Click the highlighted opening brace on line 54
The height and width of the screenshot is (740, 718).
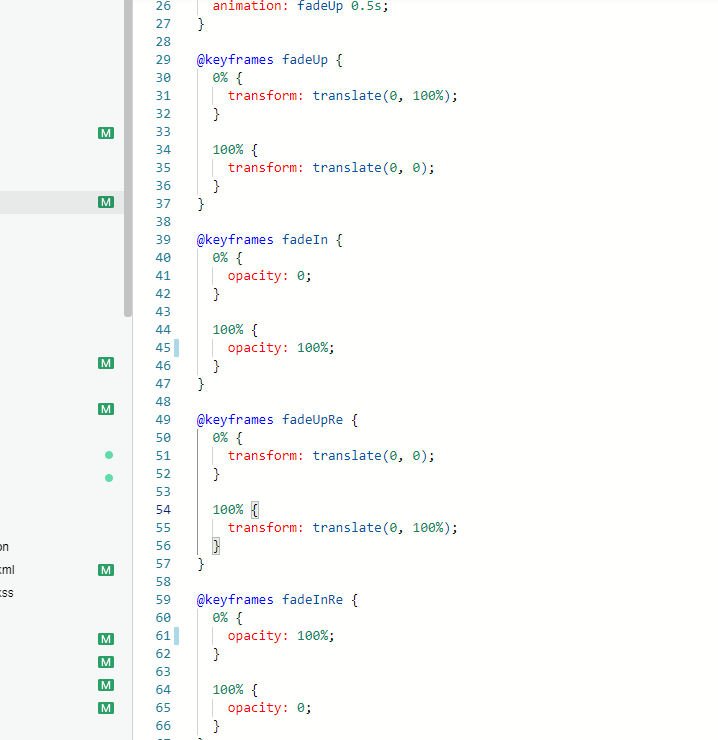coord(255,510)
